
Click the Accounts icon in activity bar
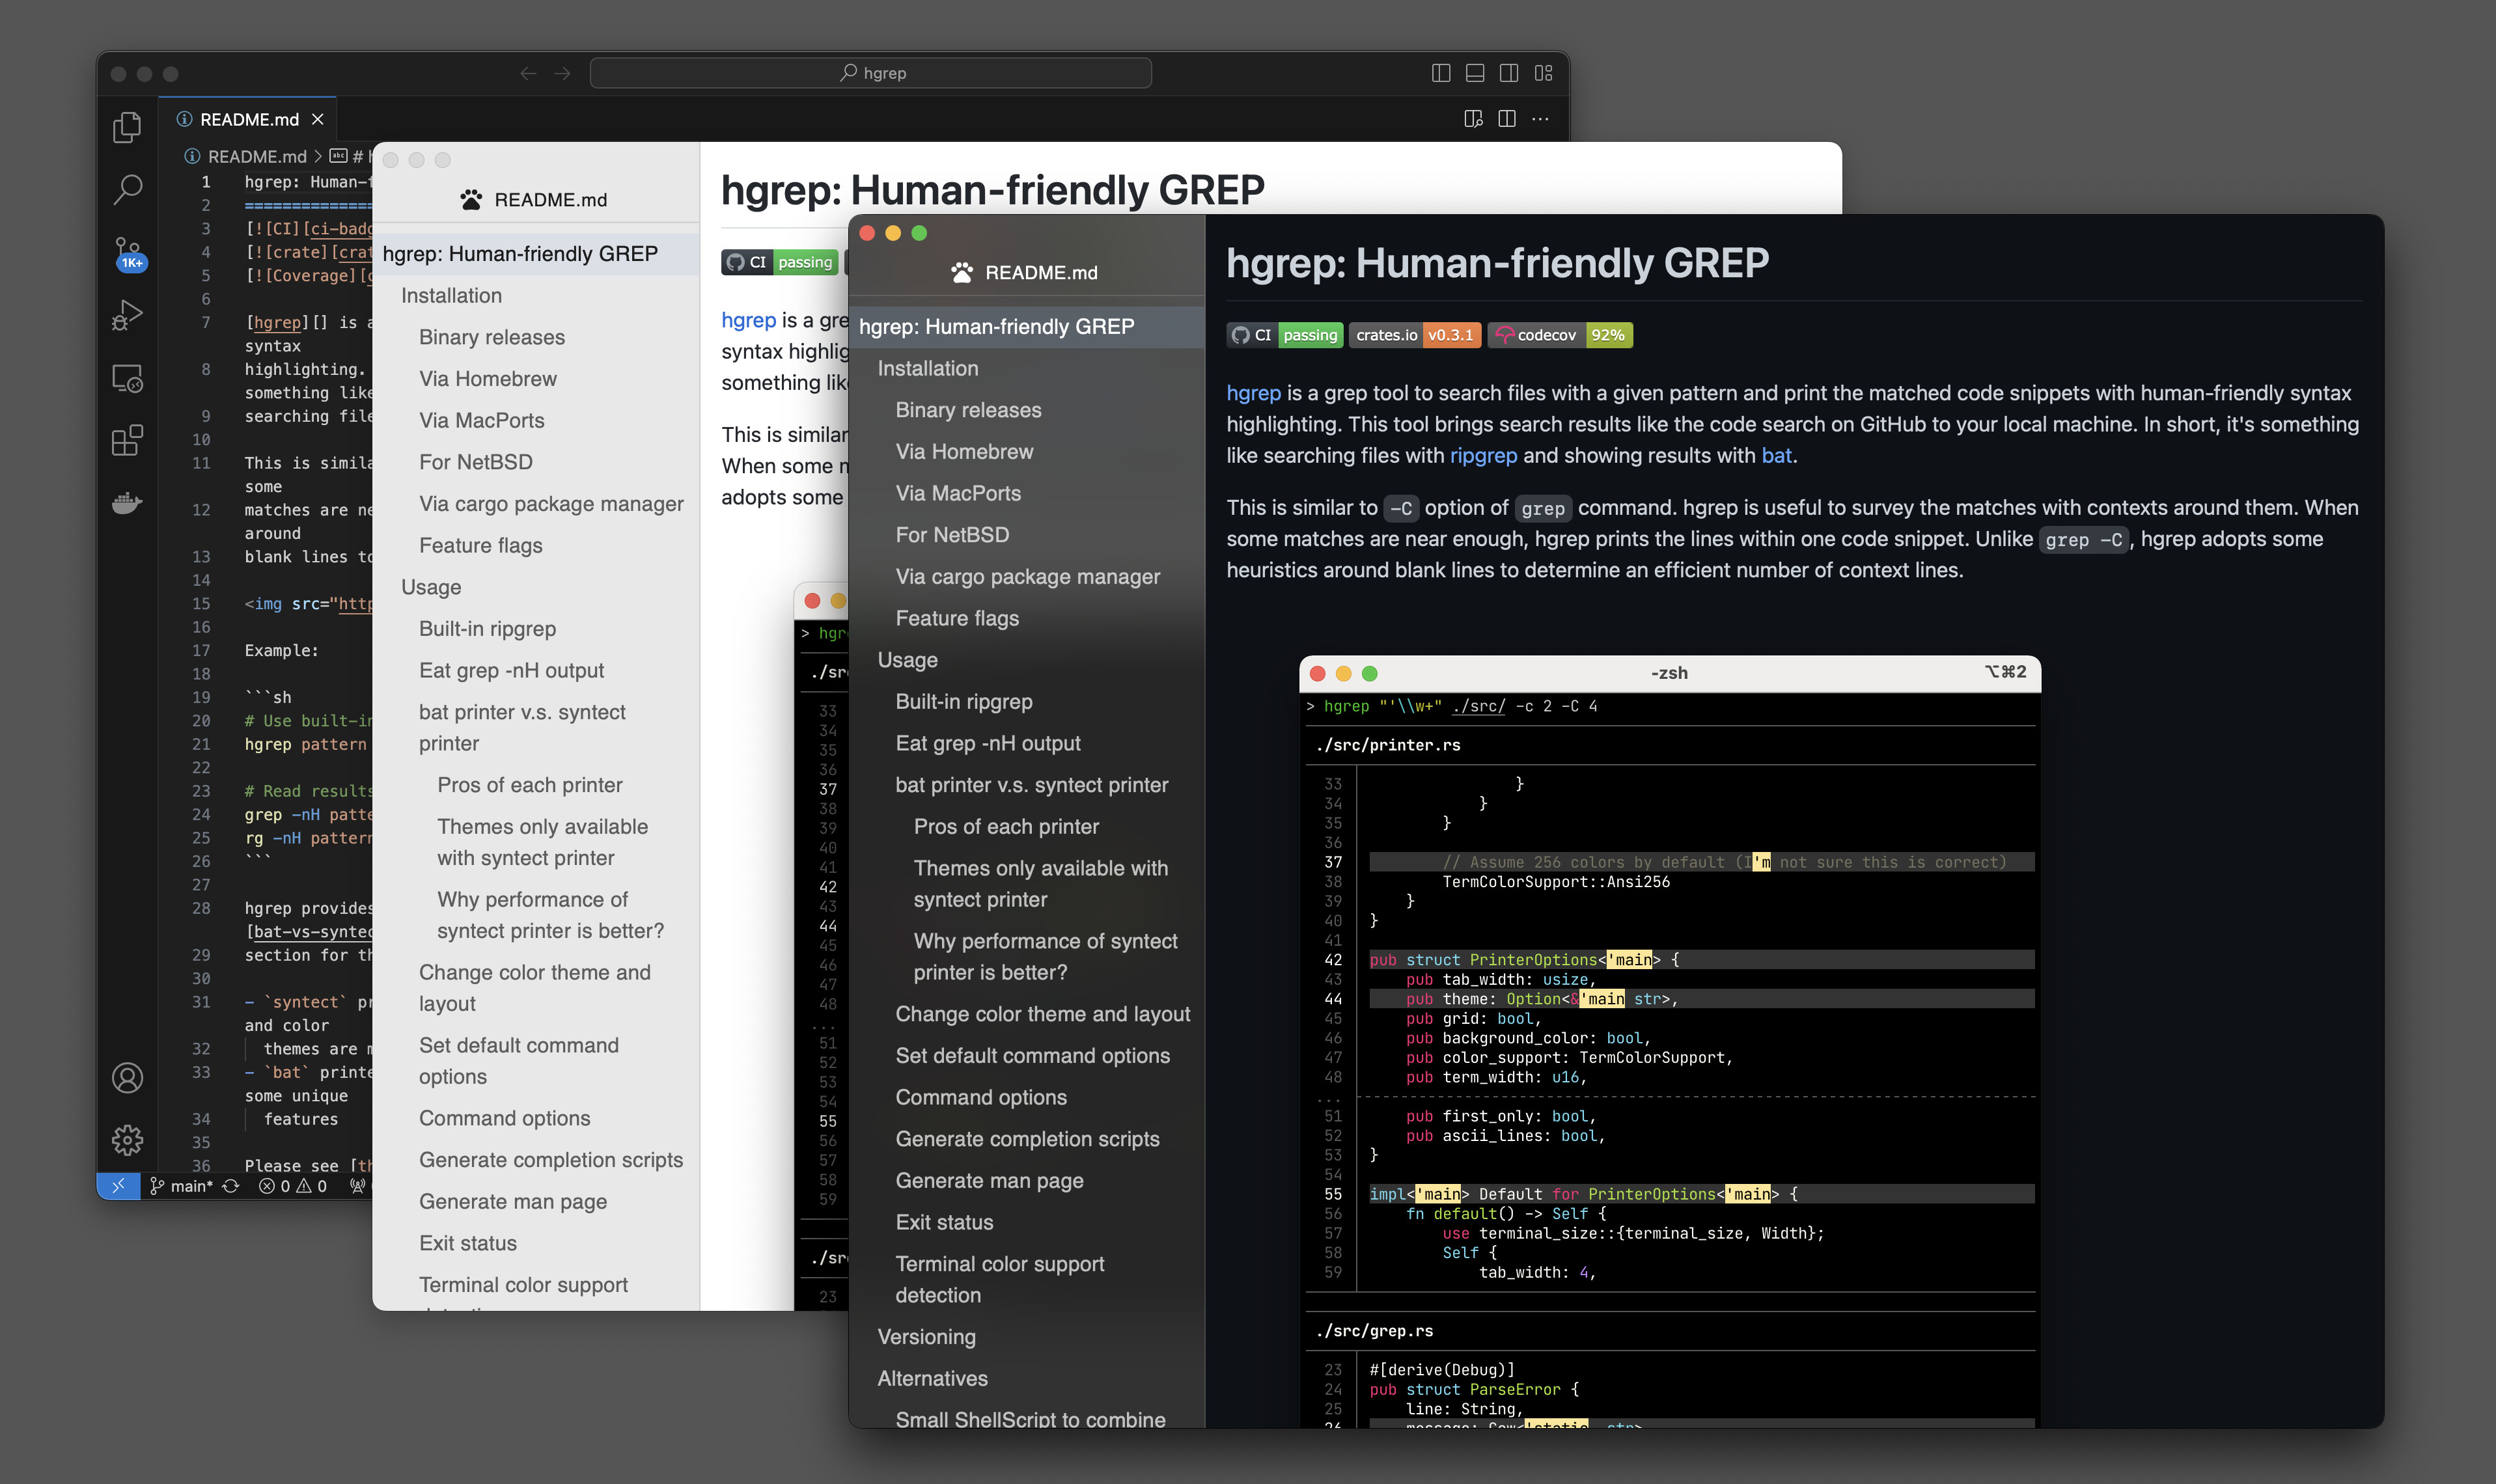click(x=127, y=1078)
